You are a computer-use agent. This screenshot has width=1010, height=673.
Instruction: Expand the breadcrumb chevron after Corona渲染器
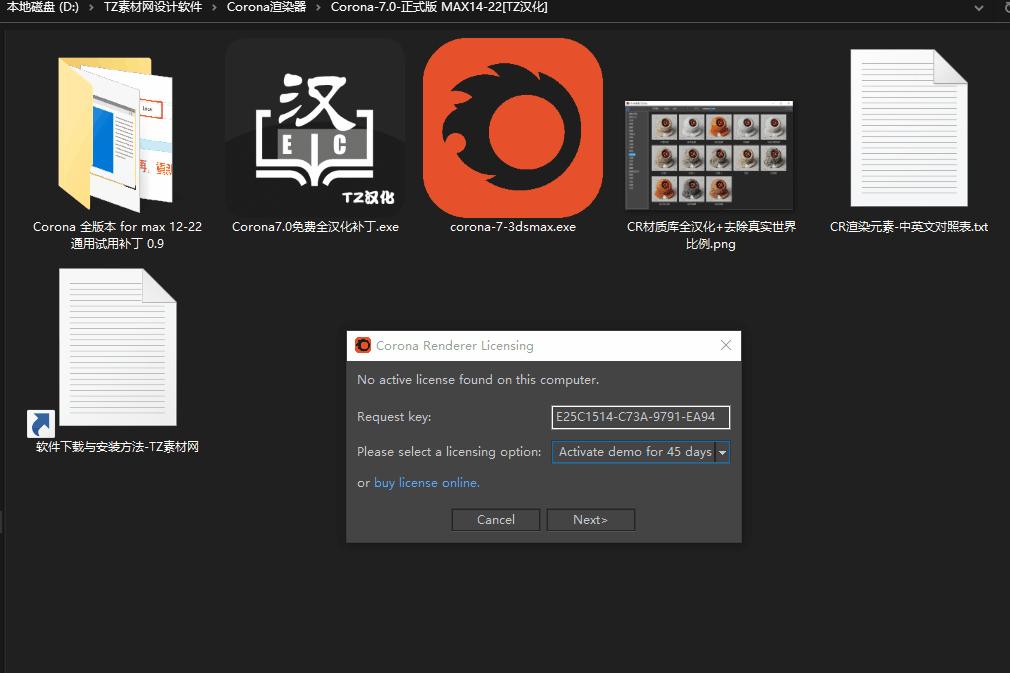316,7
